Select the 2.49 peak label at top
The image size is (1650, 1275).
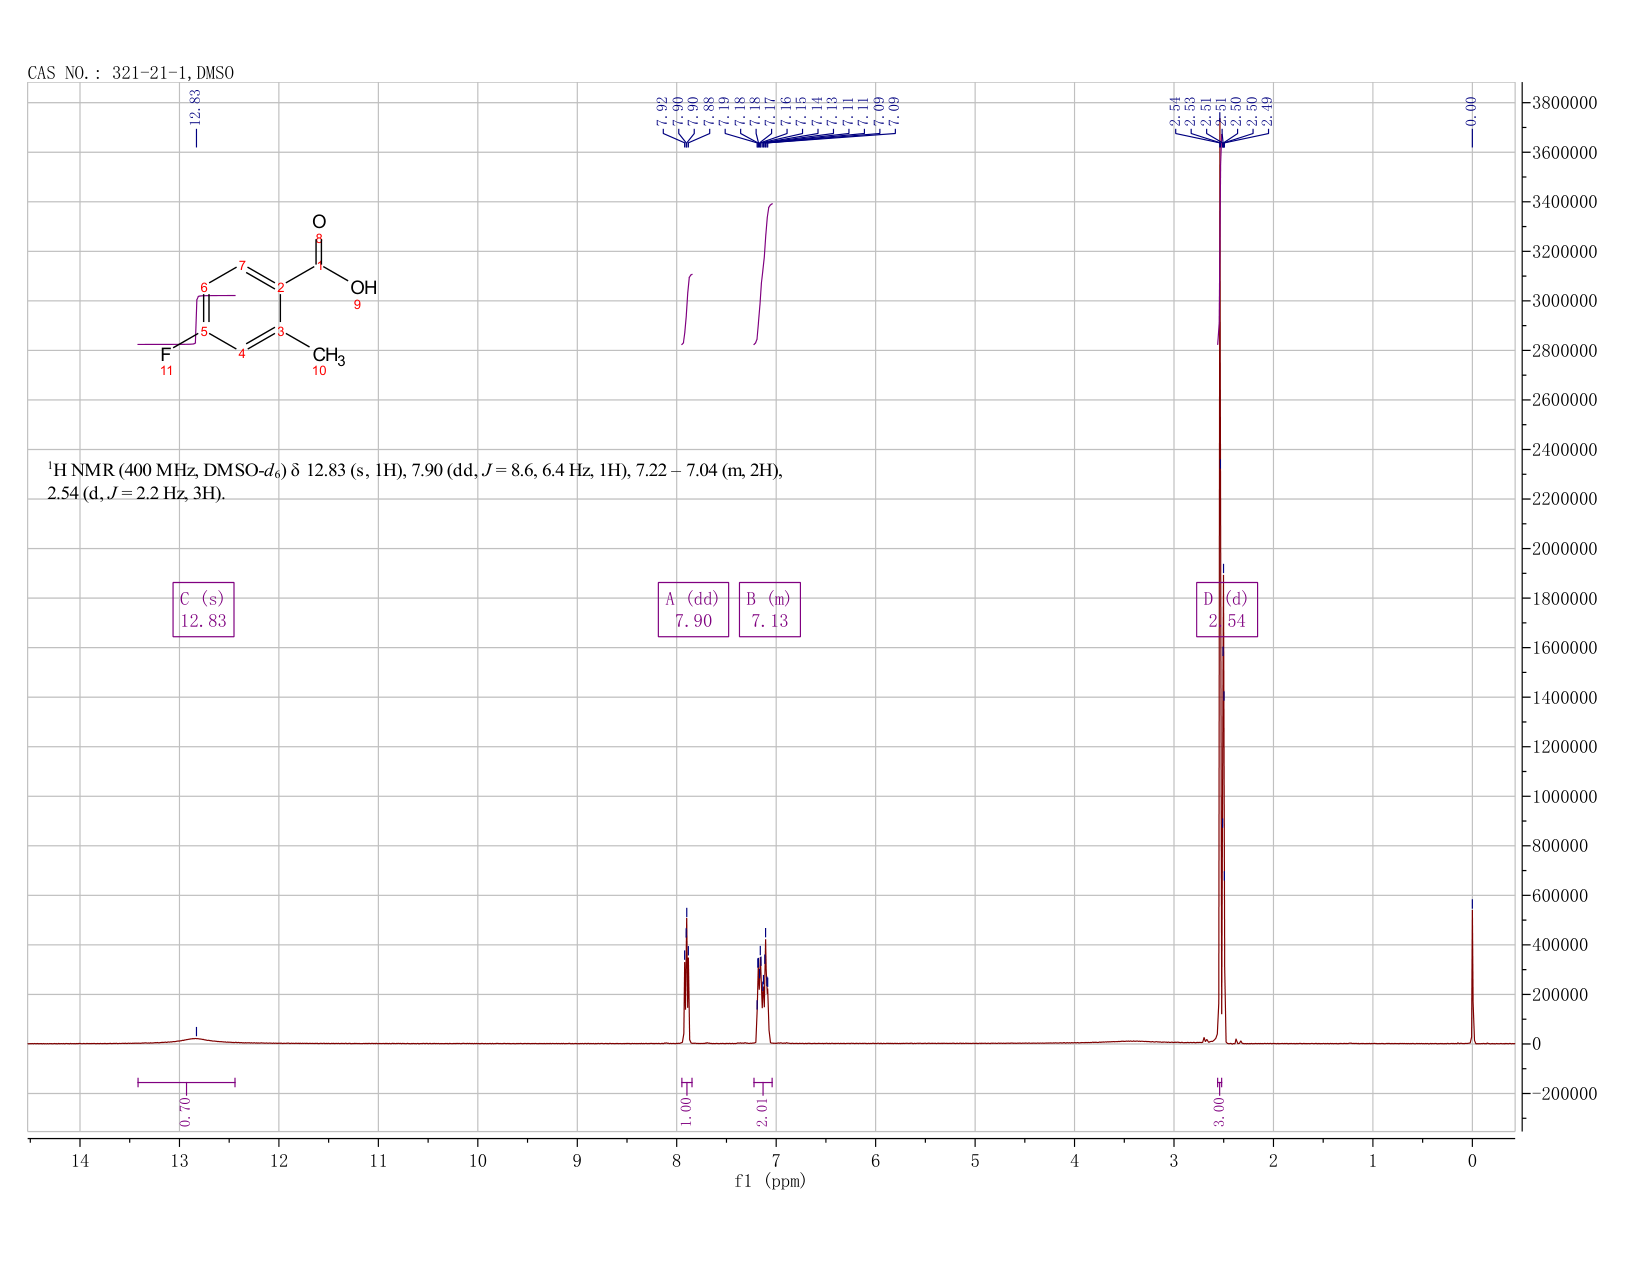point(1267,111)
